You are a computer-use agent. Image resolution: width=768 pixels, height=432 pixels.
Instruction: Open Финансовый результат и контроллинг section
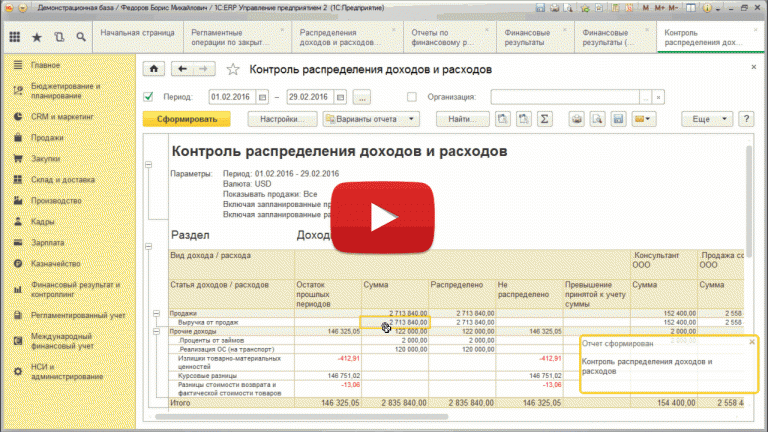pos(75,289)
